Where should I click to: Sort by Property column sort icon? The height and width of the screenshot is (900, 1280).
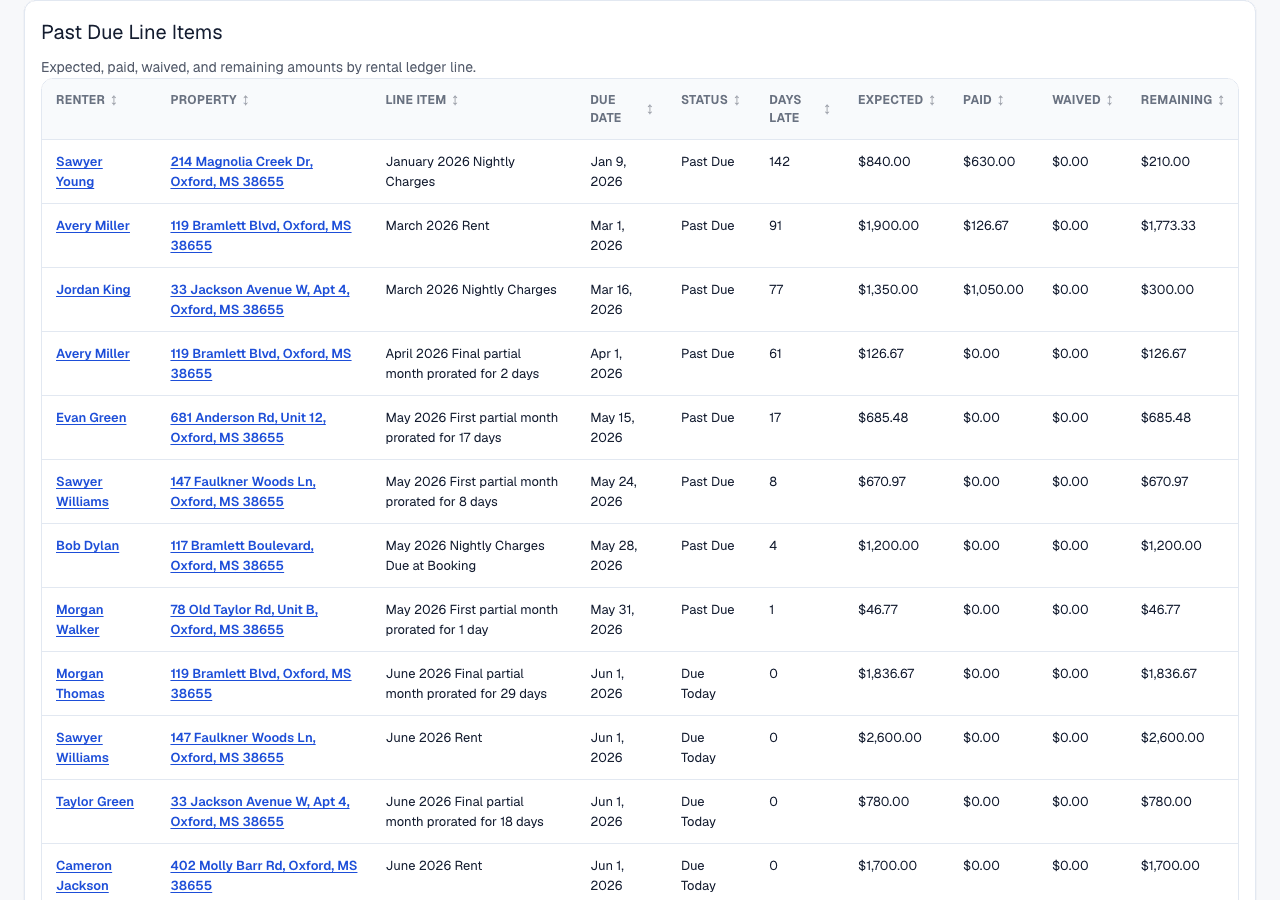246,100
